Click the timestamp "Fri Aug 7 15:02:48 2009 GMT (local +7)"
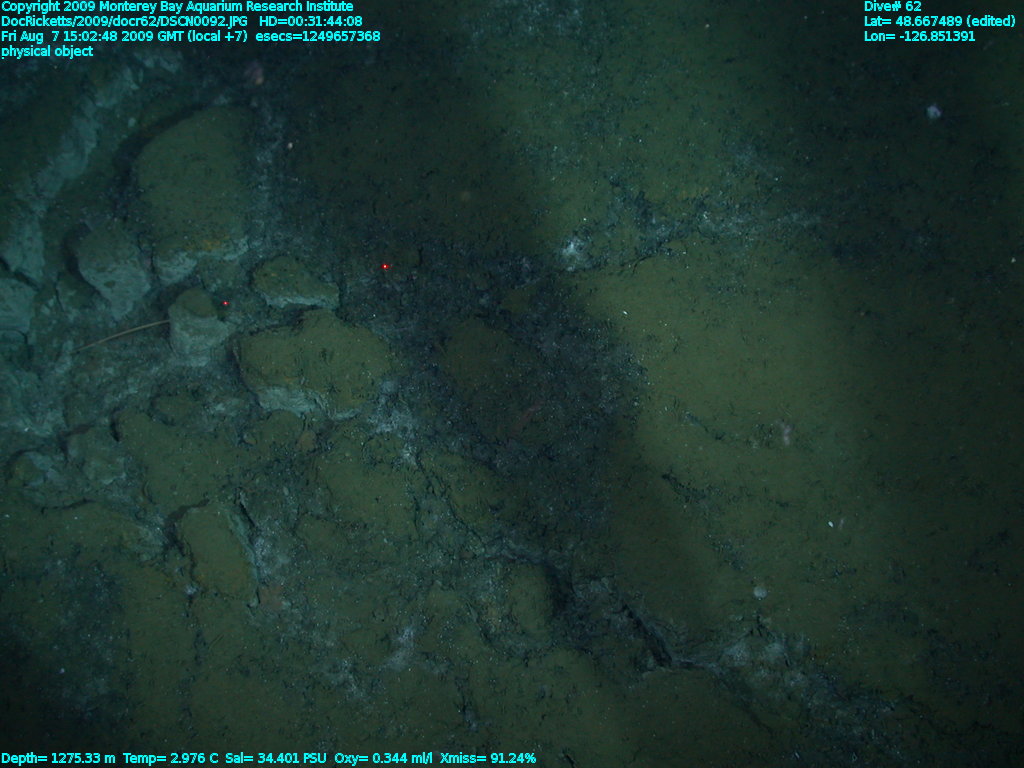 [124, 37]
